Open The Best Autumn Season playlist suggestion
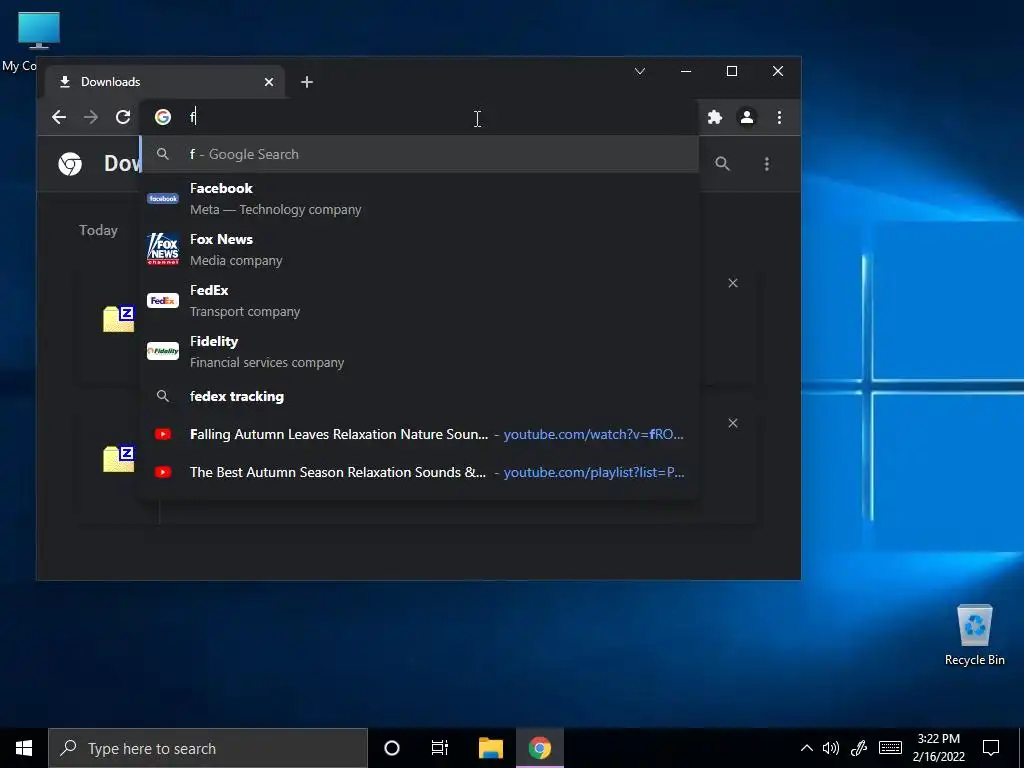The image size is (1024, 768). pos(419,472)
